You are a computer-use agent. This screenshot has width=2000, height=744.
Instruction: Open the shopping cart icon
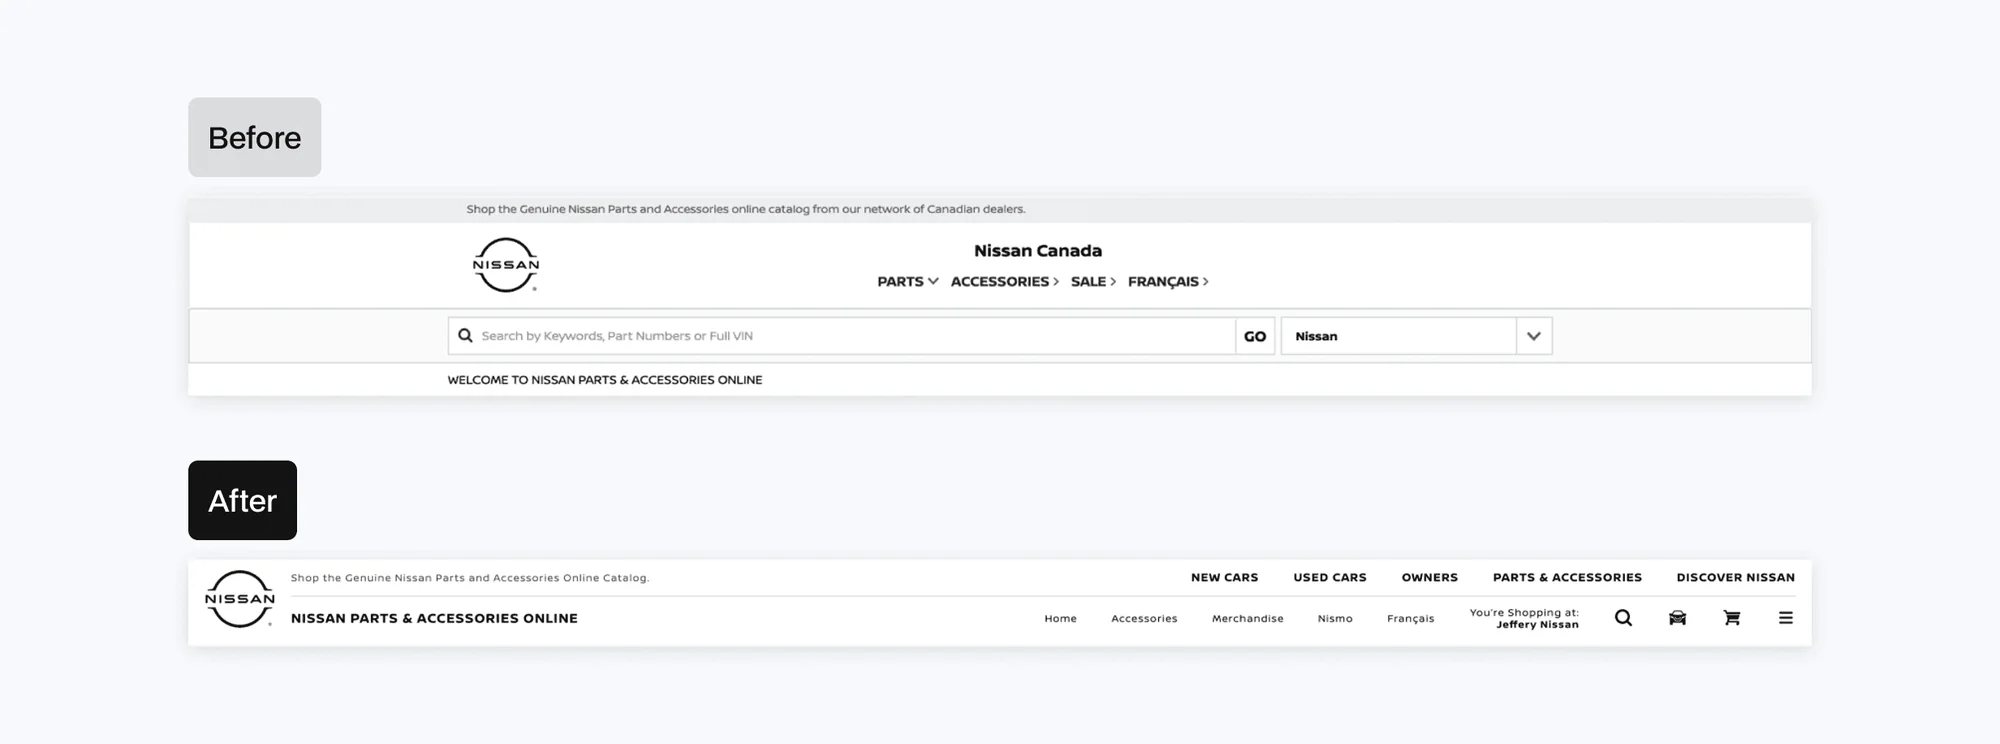[1732, 618]
